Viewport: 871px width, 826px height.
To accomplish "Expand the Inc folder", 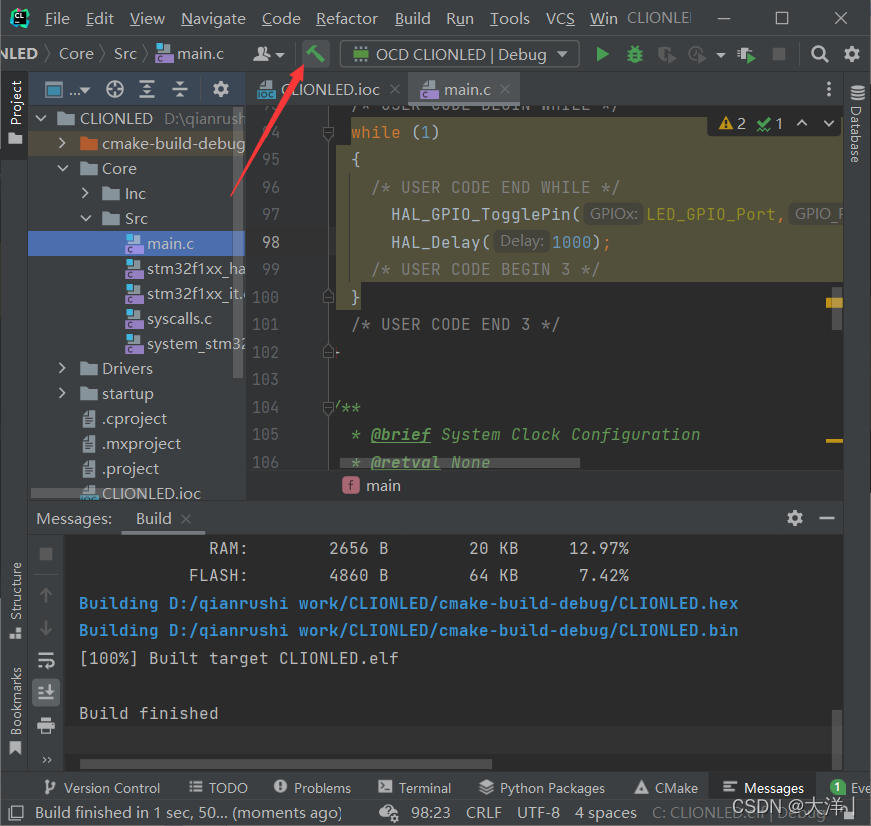I will 85,193.
